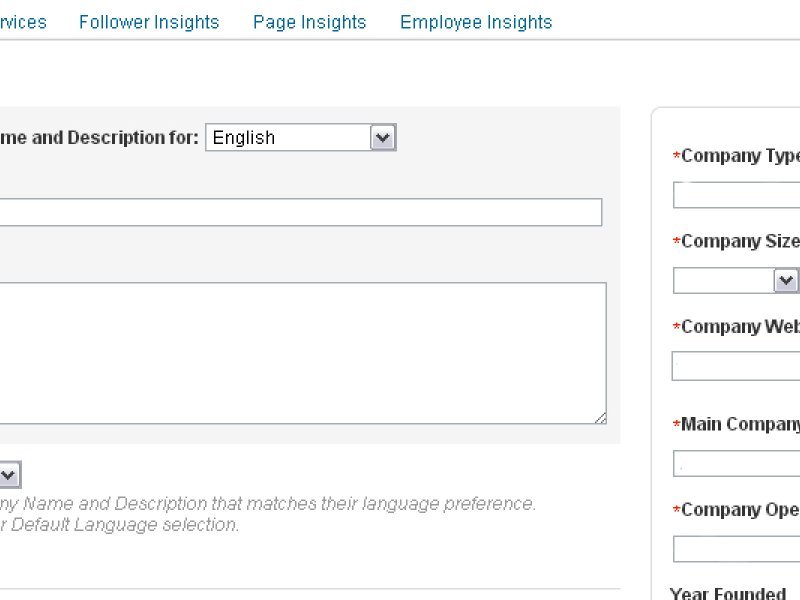
Task: Expand the Company Size dropdown arrow
Action: [x=786, y=281]
